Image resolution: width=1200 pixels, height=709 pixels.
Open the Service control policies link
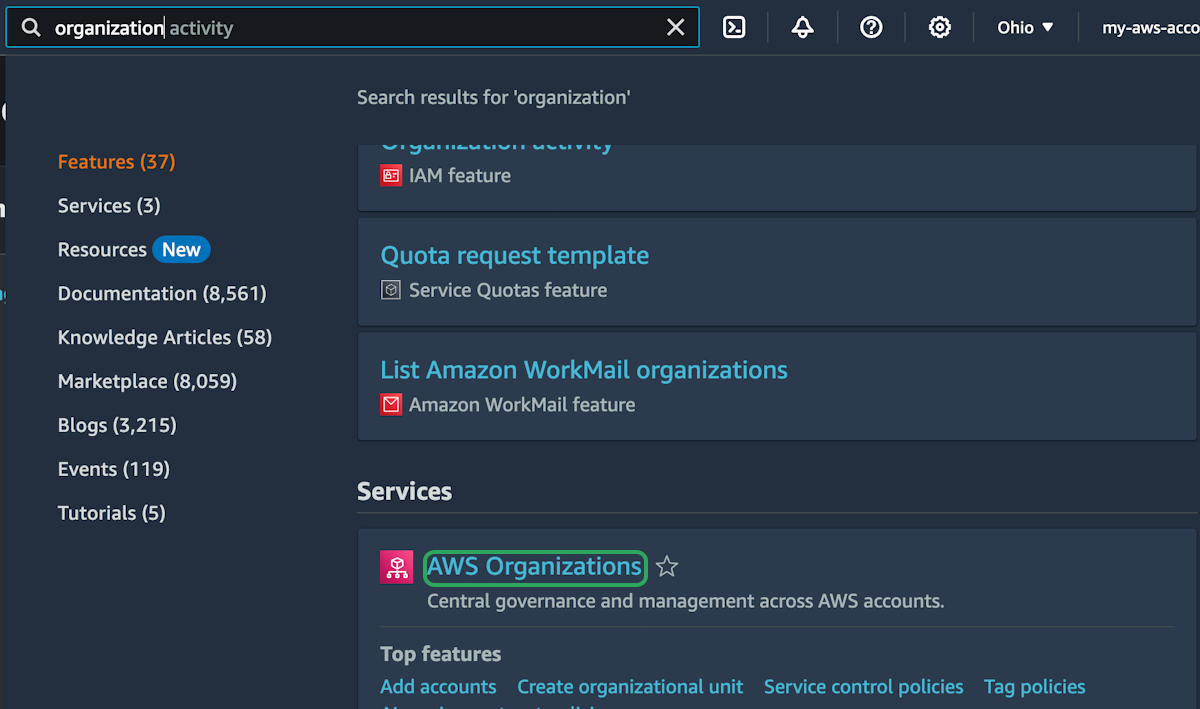(864, 687)
